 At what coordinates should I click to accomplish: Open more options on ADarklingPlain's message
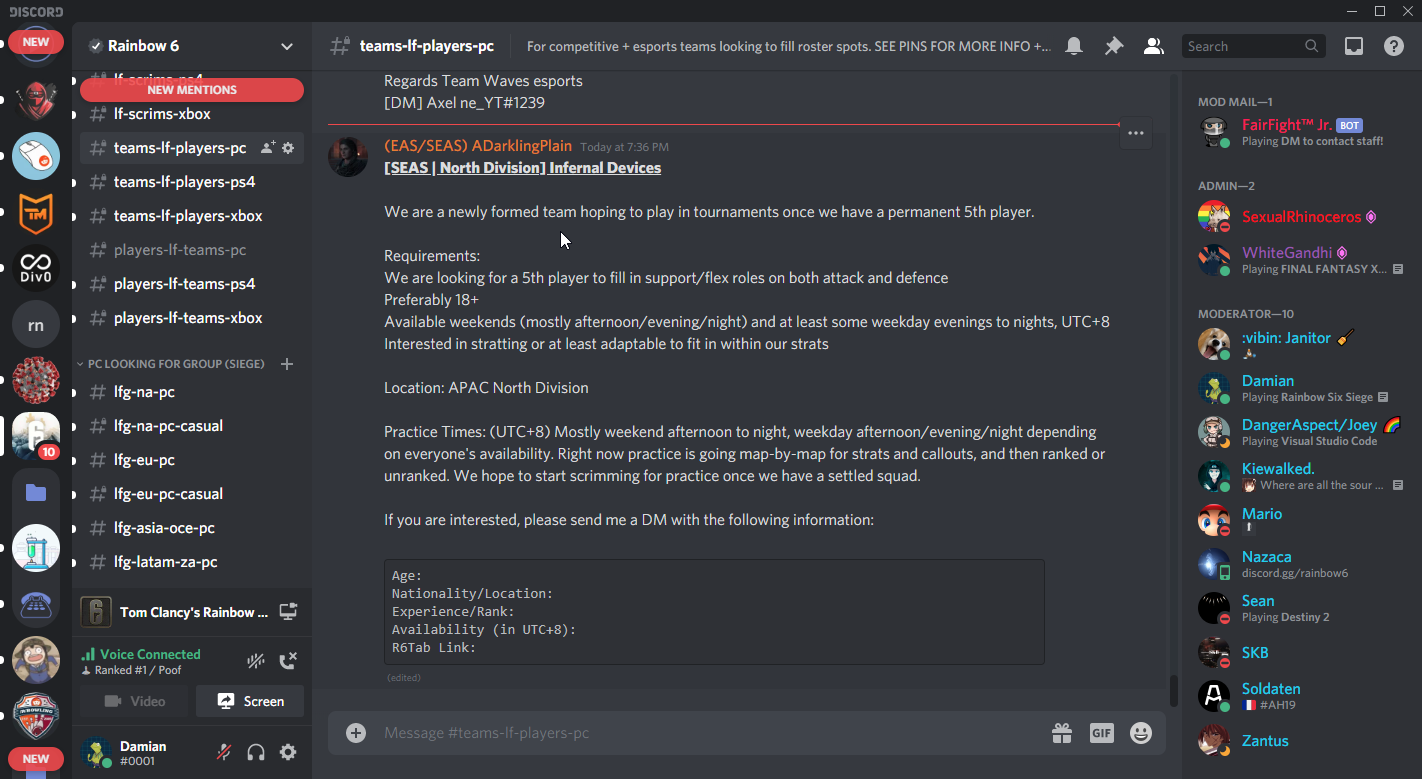pos(1135,132)
